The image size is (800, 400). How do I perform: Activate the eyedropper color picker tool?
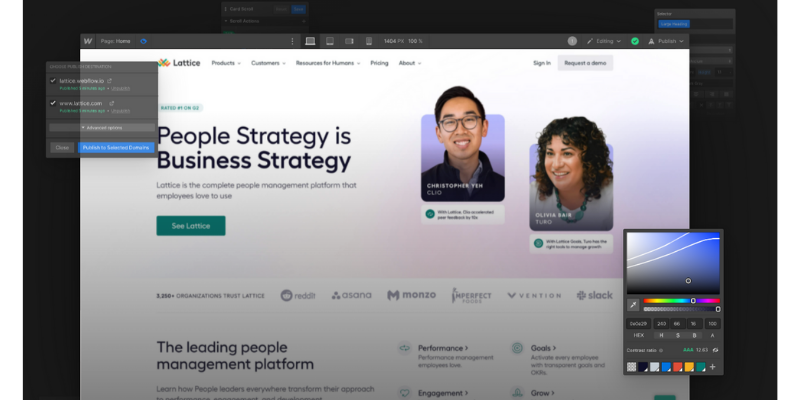(x=633, y=305)
